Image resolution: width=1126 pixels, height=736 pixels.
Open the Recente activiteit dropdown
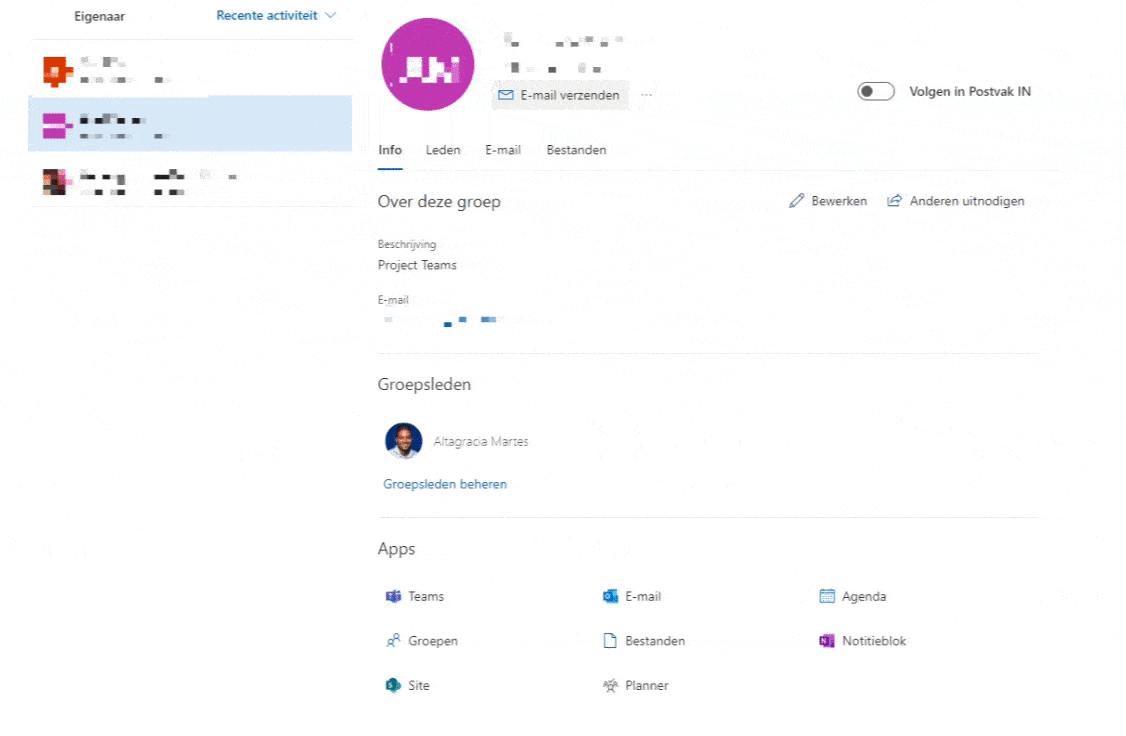(x=277, y=15)
